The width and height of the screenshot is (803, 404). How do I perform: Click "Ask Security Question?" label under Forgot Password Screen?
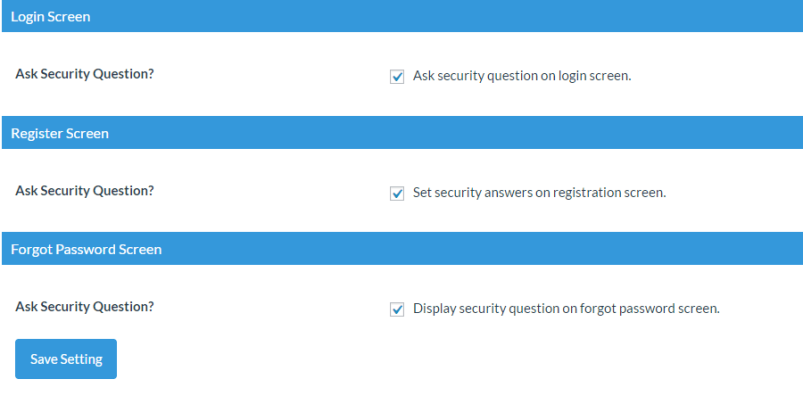[85, 307]
